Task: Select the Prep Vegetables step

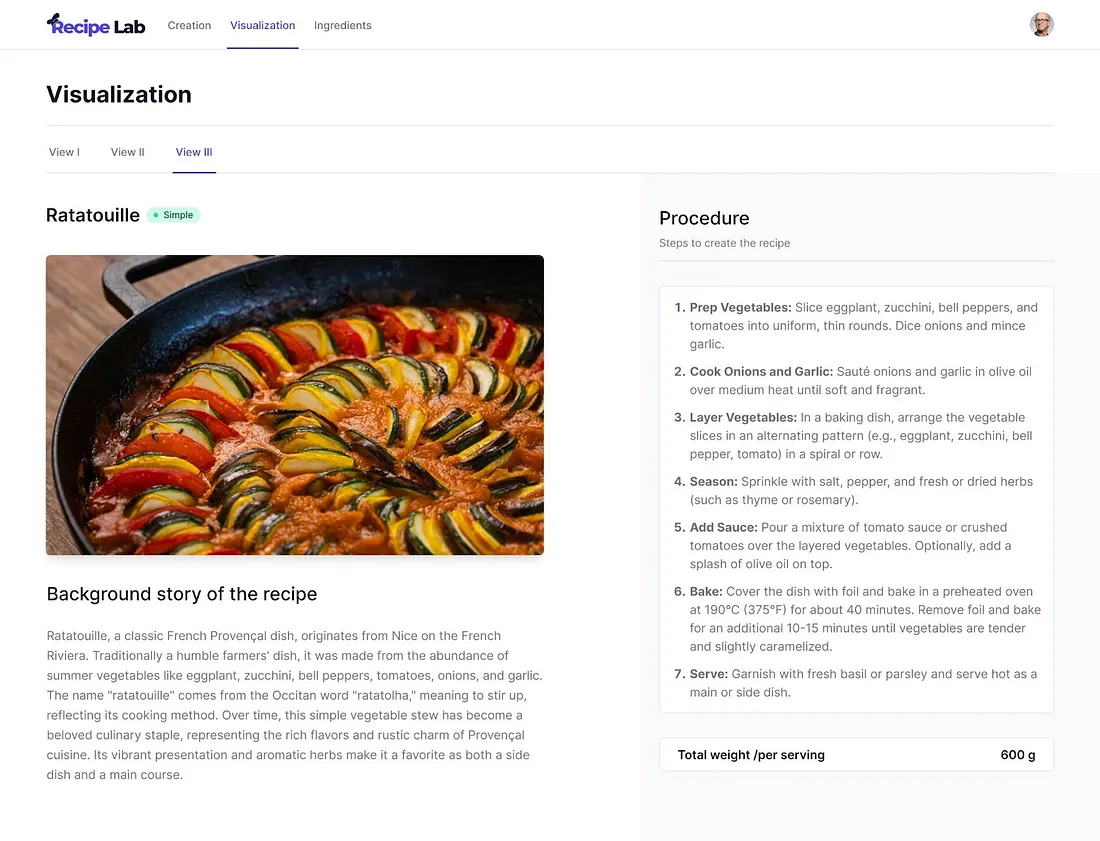Action: point(740,308)
